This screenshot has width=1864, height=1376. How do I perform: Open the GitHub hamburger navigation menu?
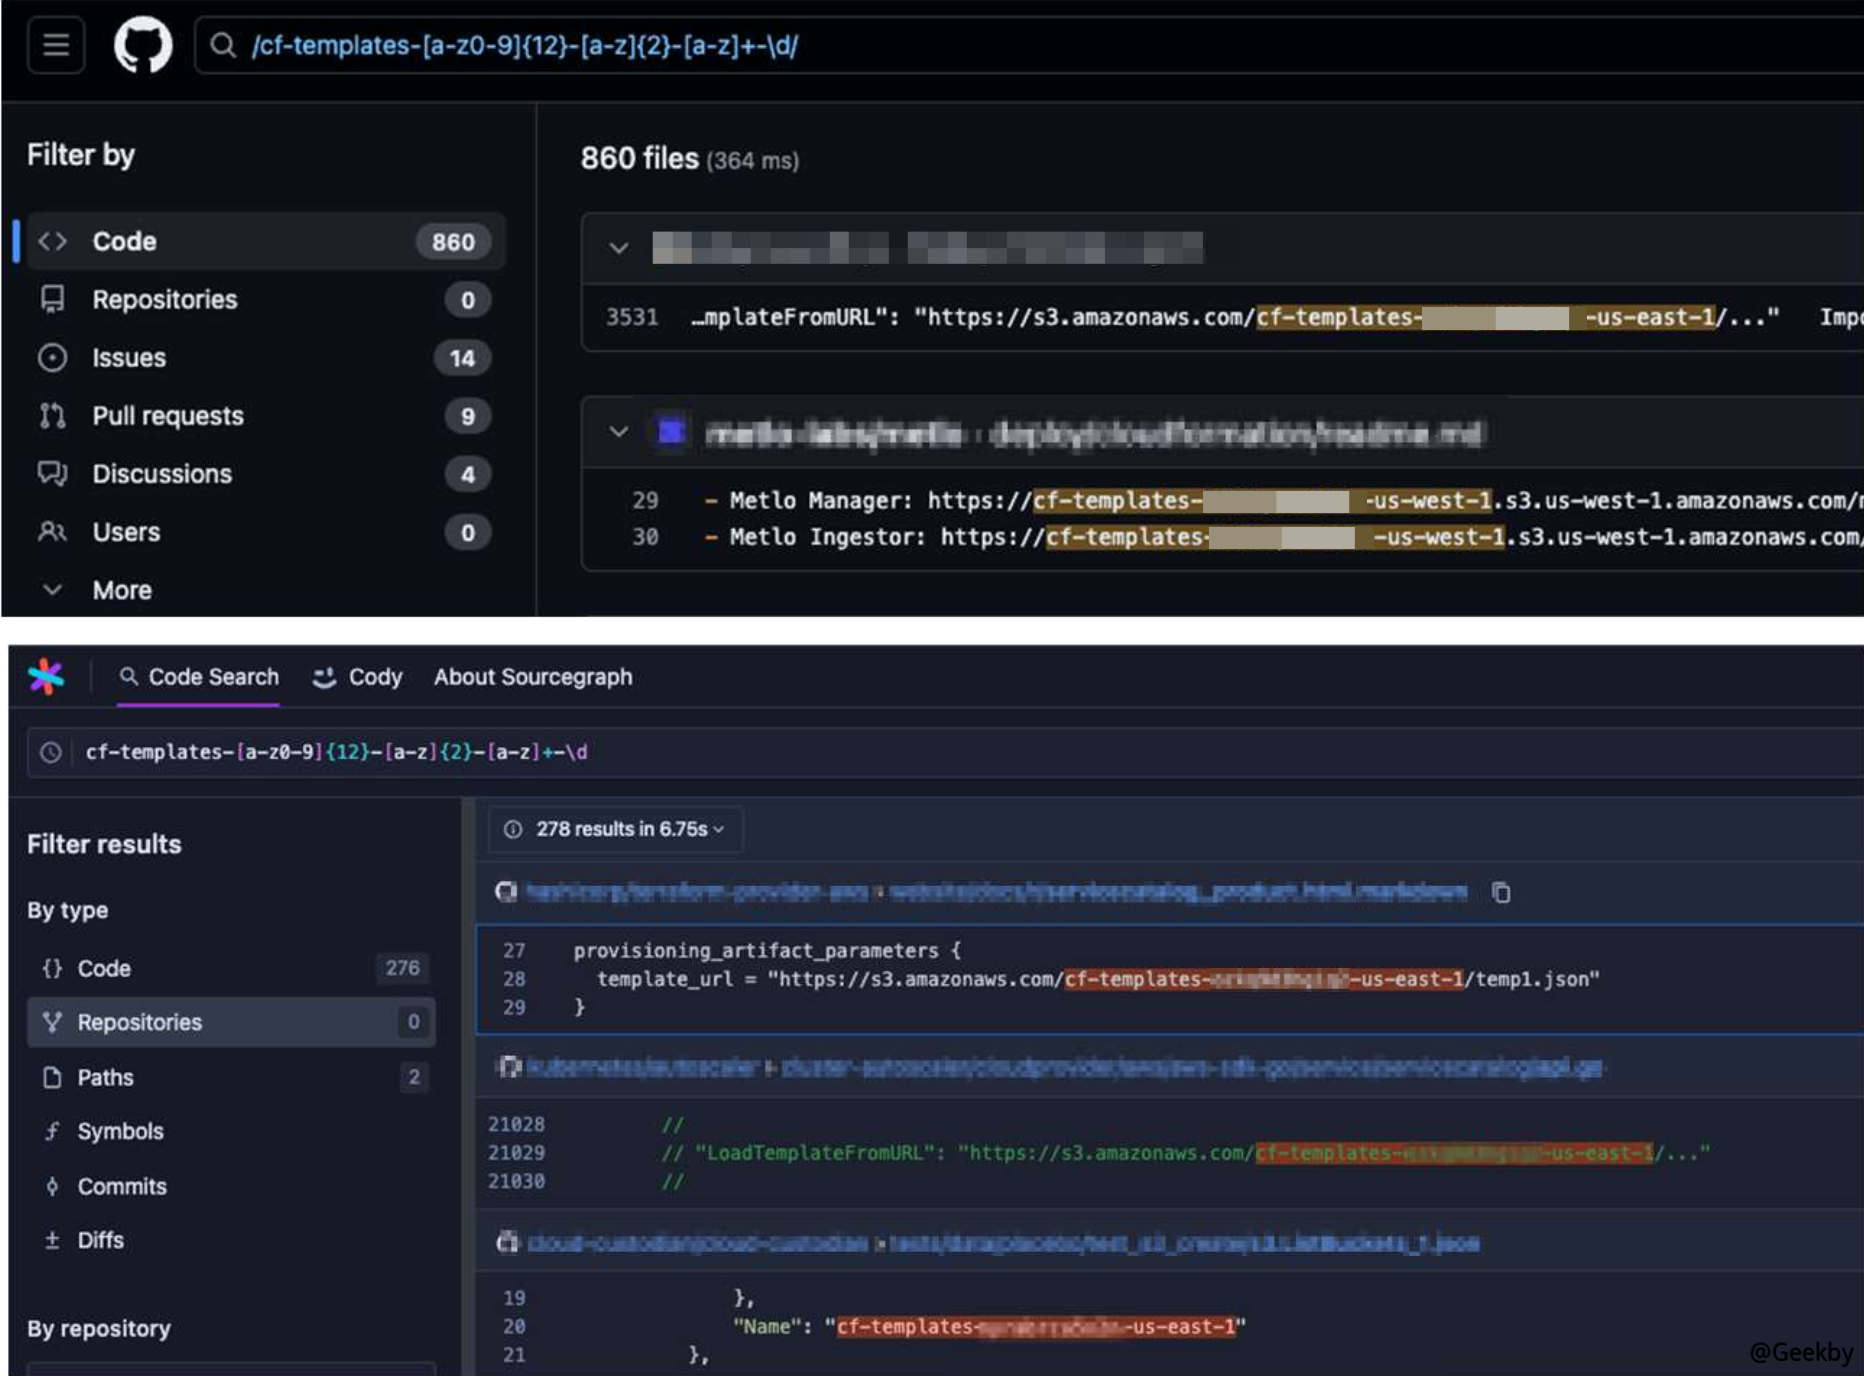[x=55, y=45]
